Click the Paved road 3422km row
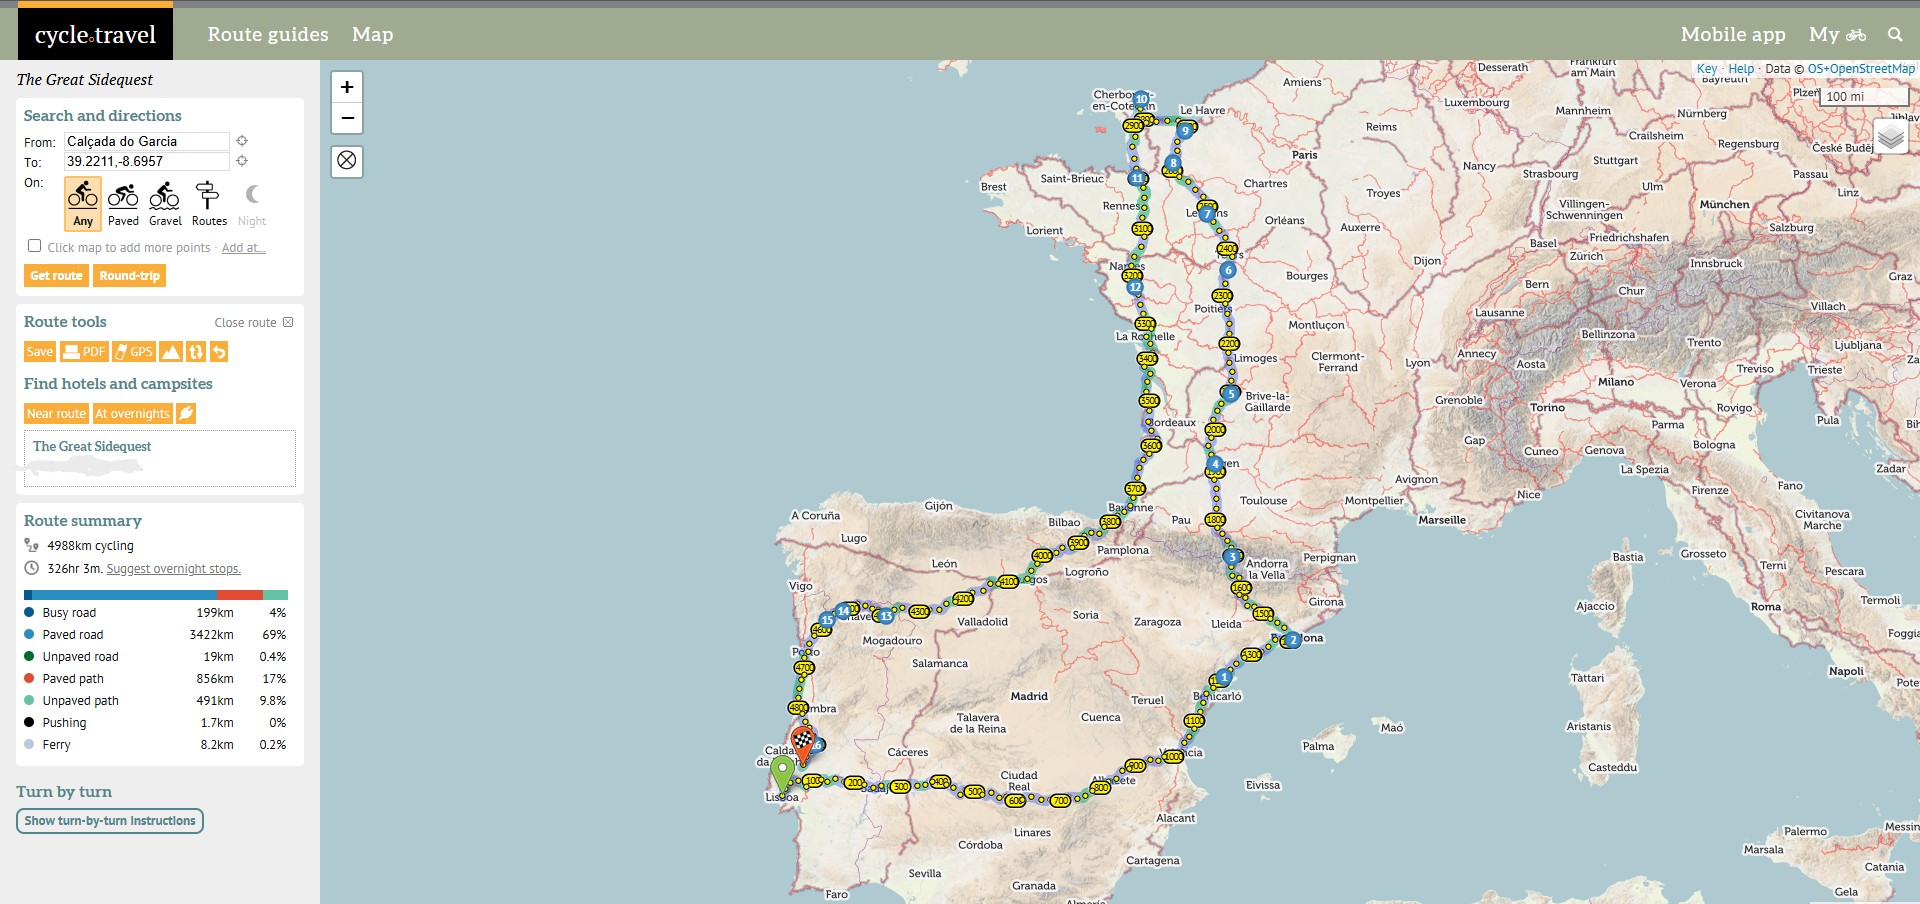Image resolution: width=1920 pixels, height=904 pixels. tap(156, 635)
